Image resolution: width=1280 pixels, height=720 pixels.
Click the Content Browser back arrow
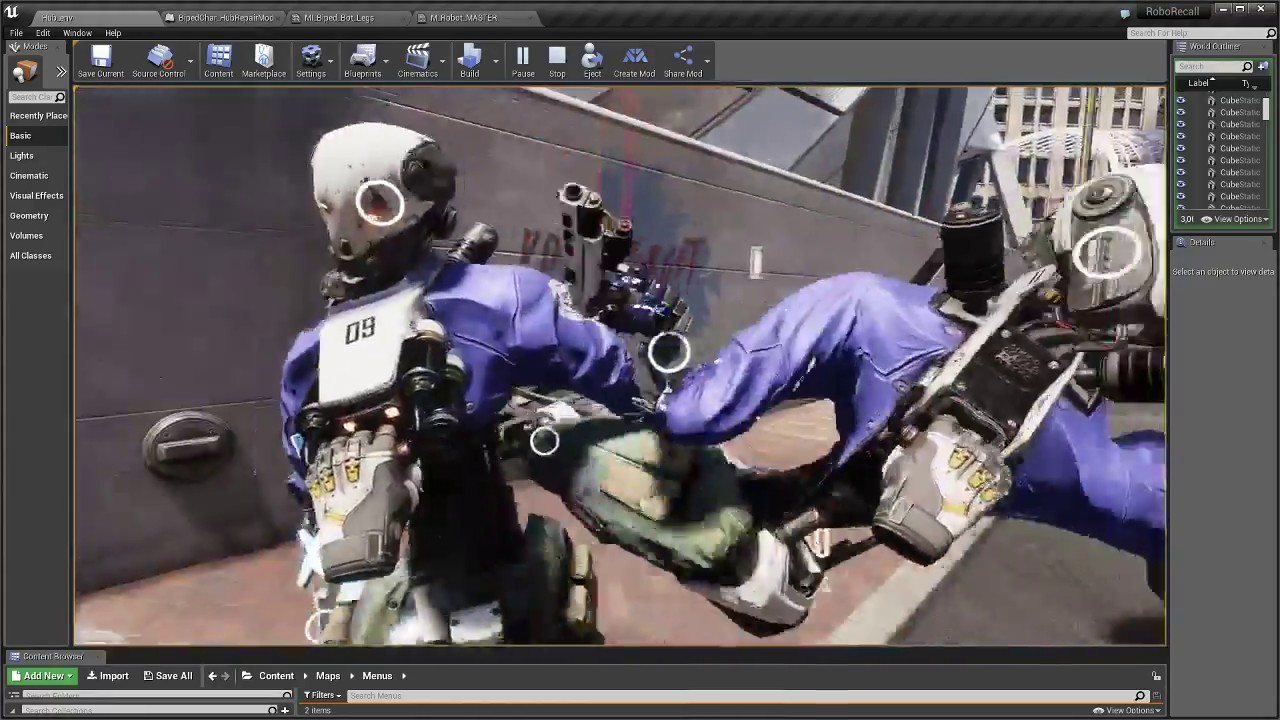coord(212,676)
